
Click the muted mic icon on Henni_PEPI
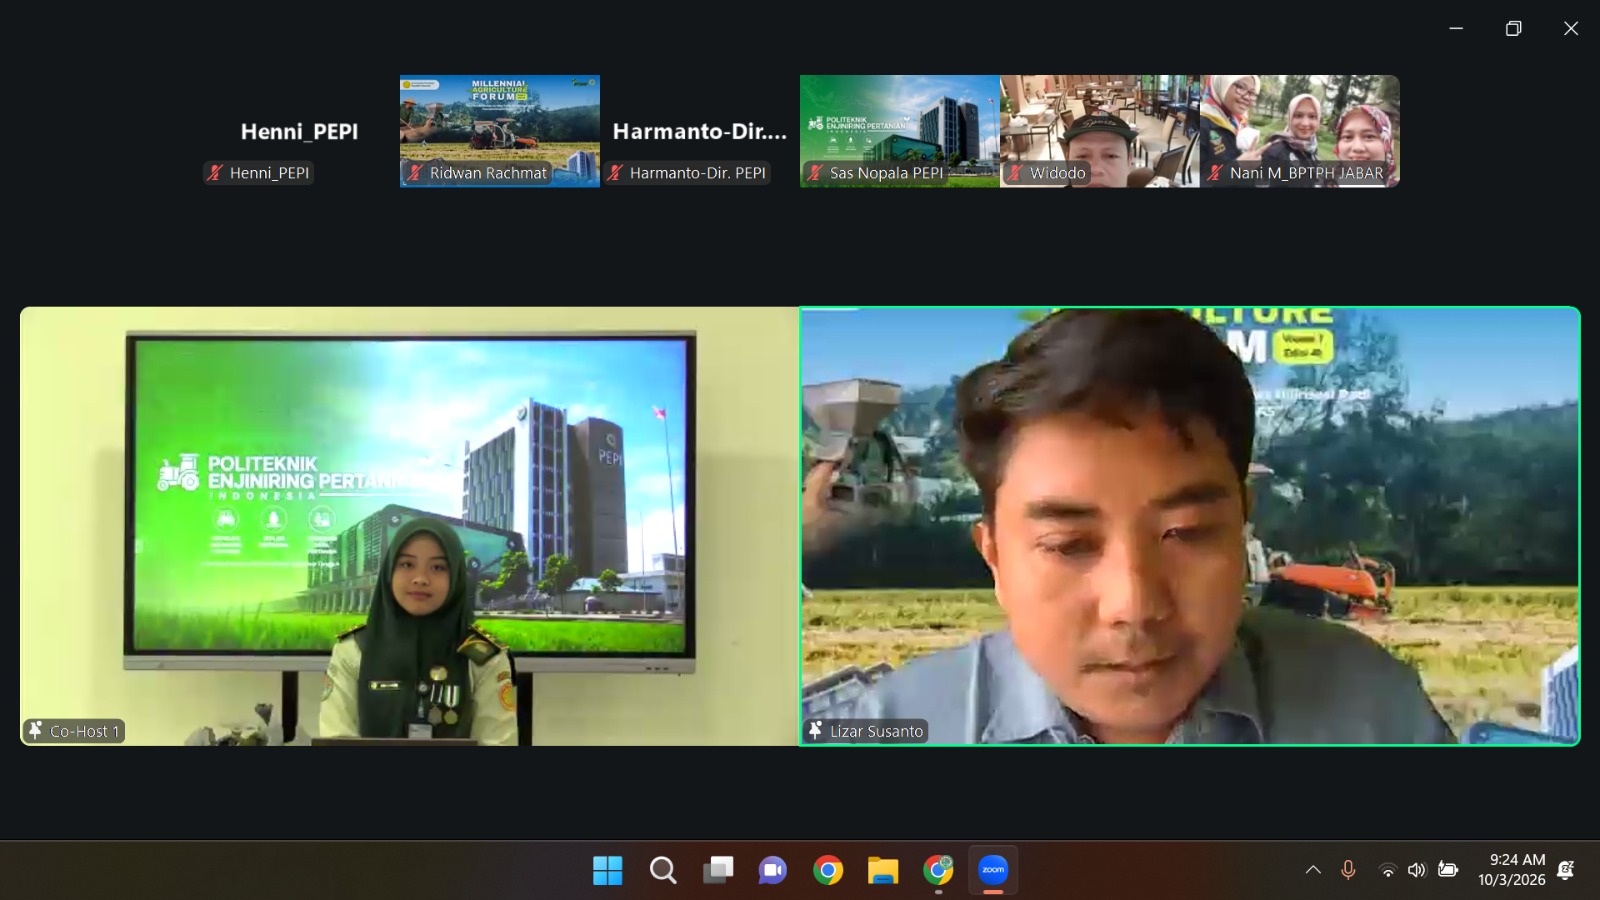[214, 173]
